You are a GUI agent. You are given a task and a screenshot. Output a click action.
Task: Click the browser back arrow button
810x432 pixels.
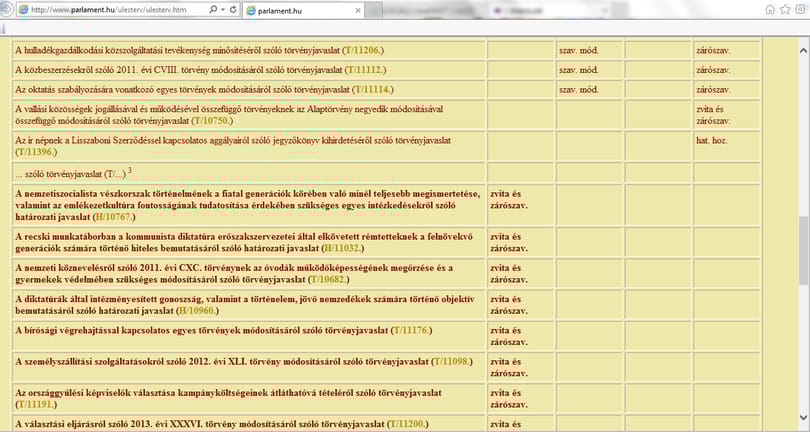coord(5,9)
